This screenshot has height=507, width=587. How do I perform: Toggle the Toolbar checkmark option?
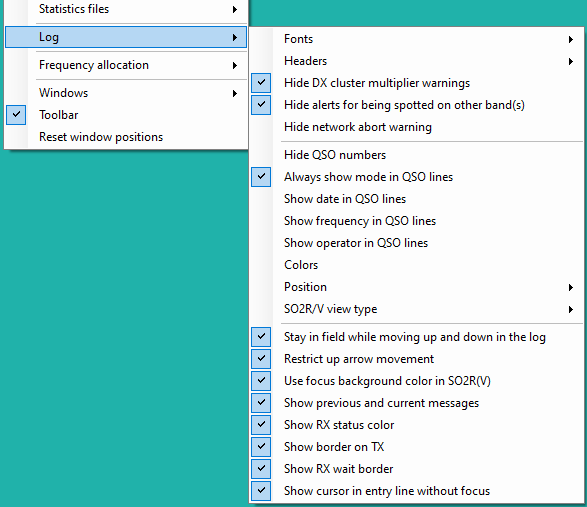[x=126, y=115]
